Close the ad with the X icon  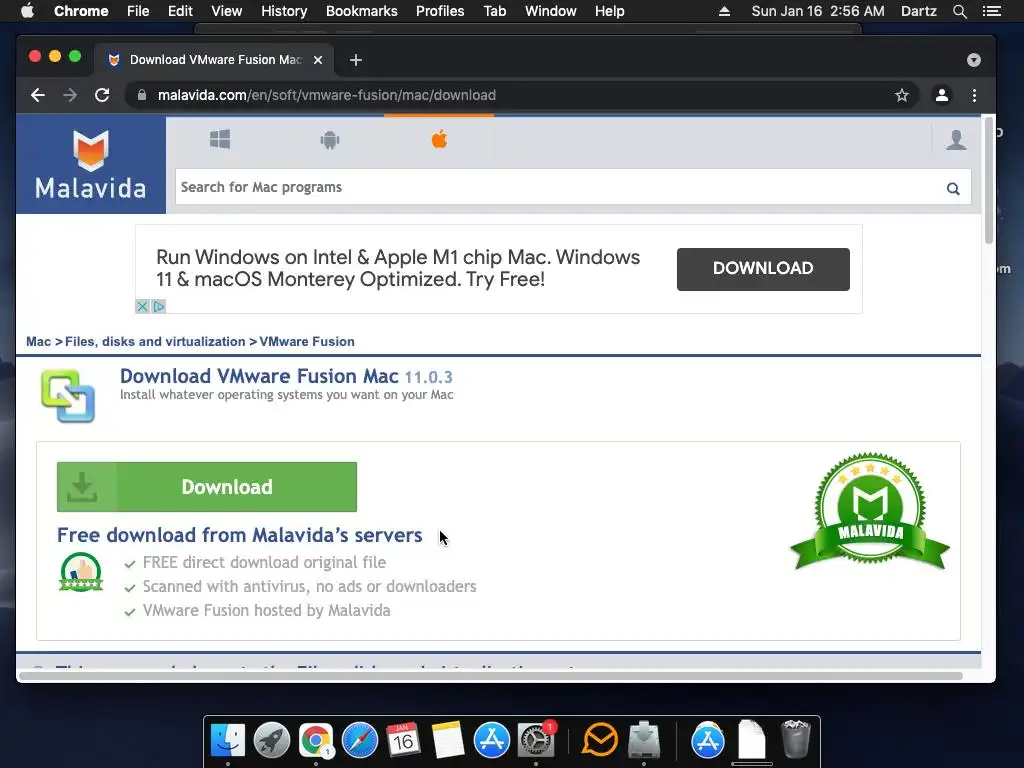point(142,306)
